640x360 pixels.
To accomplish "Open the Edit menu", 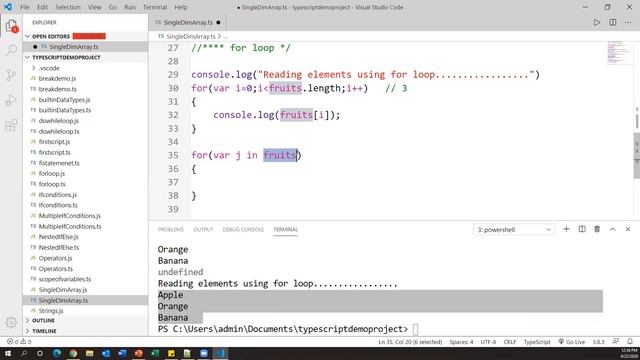I will [x=42, y=7].
